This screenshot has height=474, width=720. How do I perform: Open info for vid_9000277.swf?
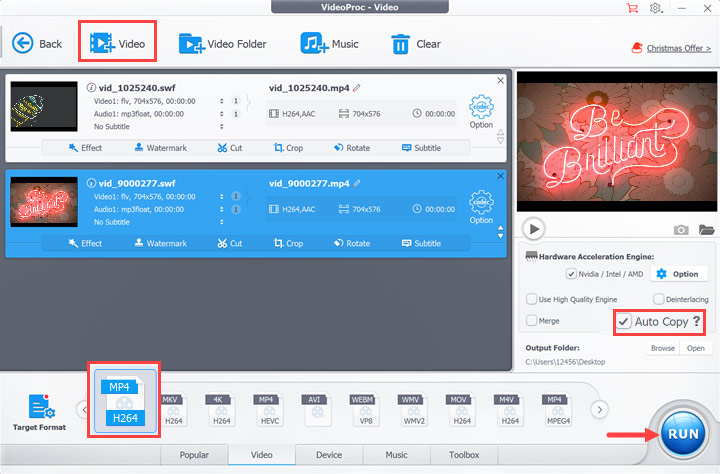click(x=91, y=183)
